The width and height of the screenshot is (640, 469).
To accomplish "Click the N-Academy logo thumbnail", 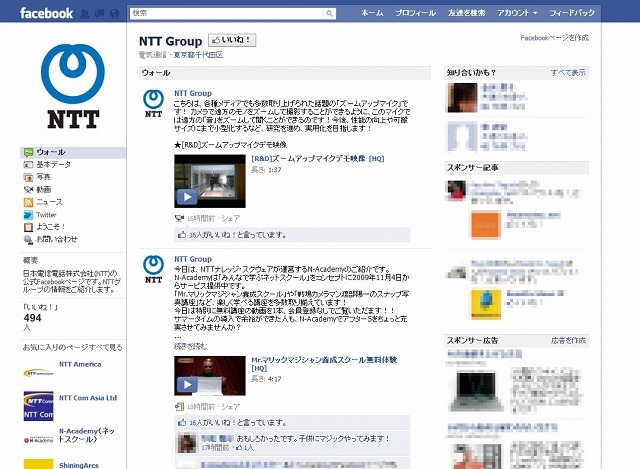I will 38,440.
